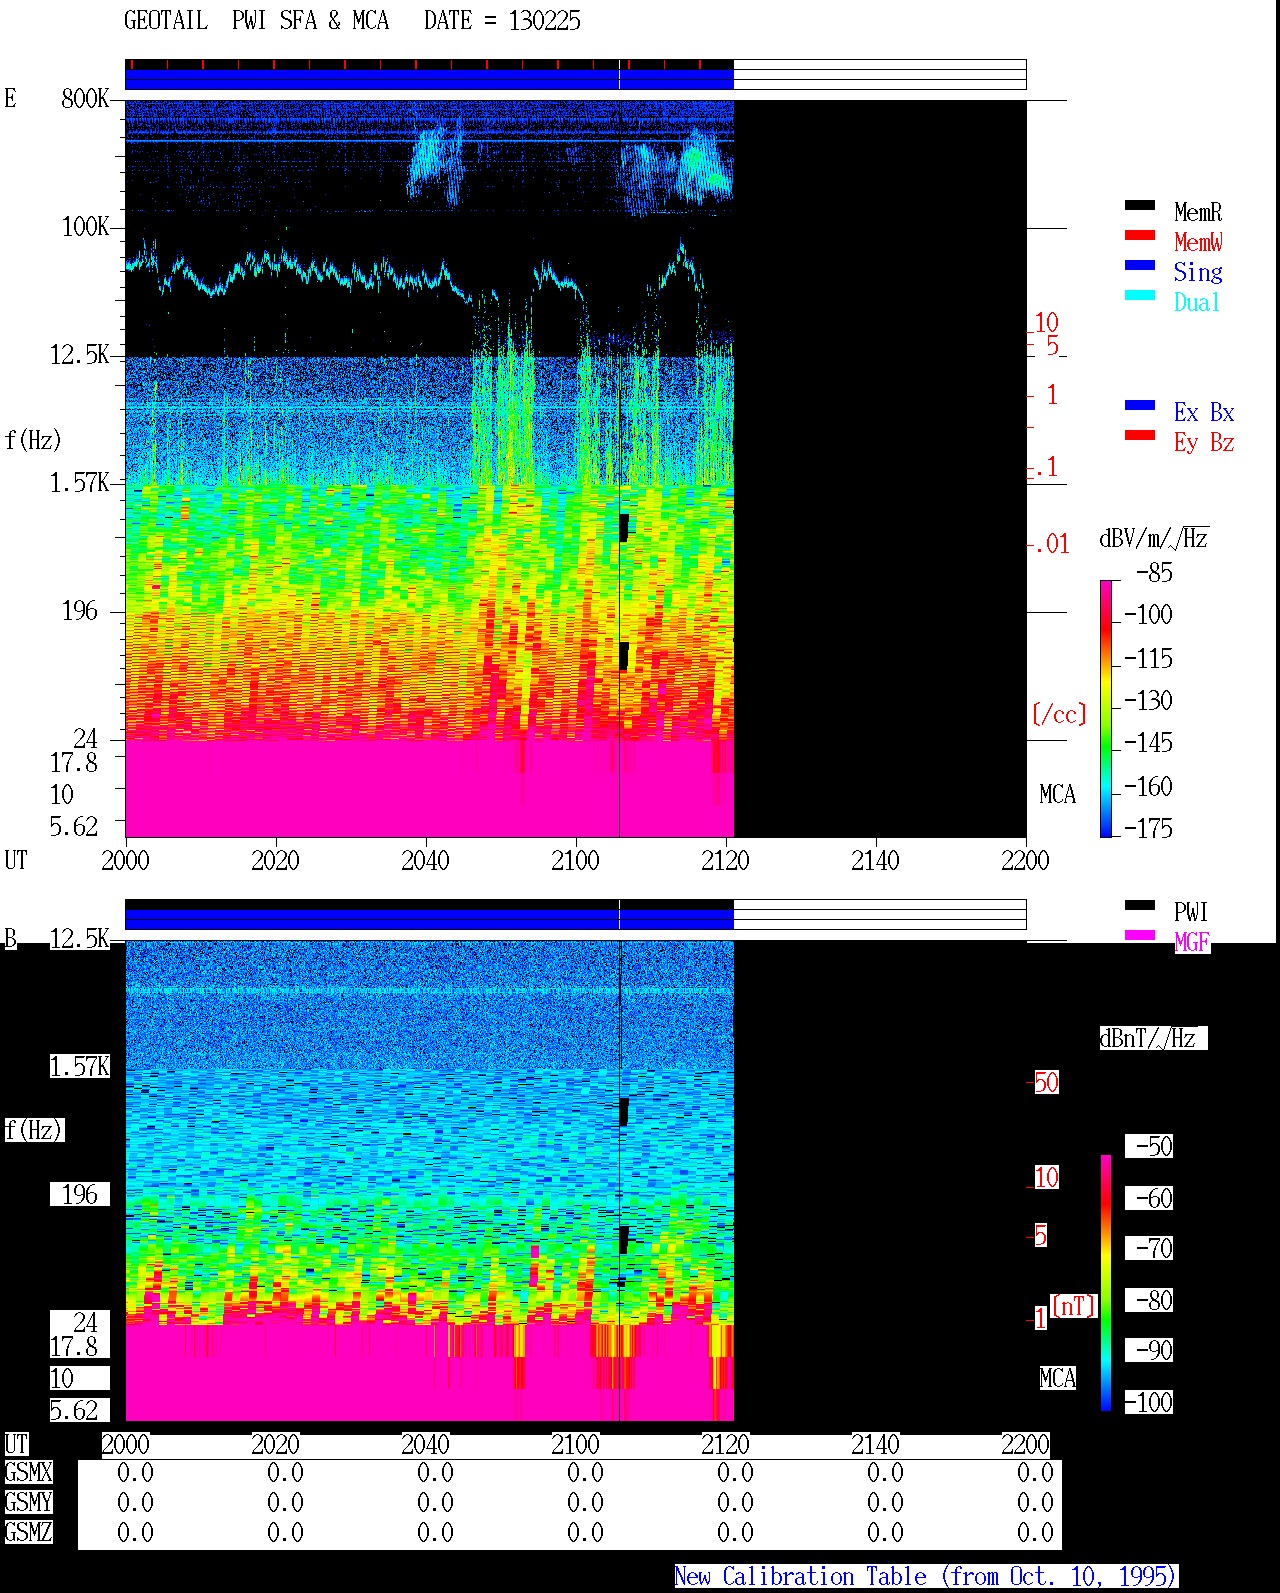Image resolution: width=1280 pixels, height=1593 pixels.
Task: Click the '[nT]' magnetic unit label
Action: 1074,1306
